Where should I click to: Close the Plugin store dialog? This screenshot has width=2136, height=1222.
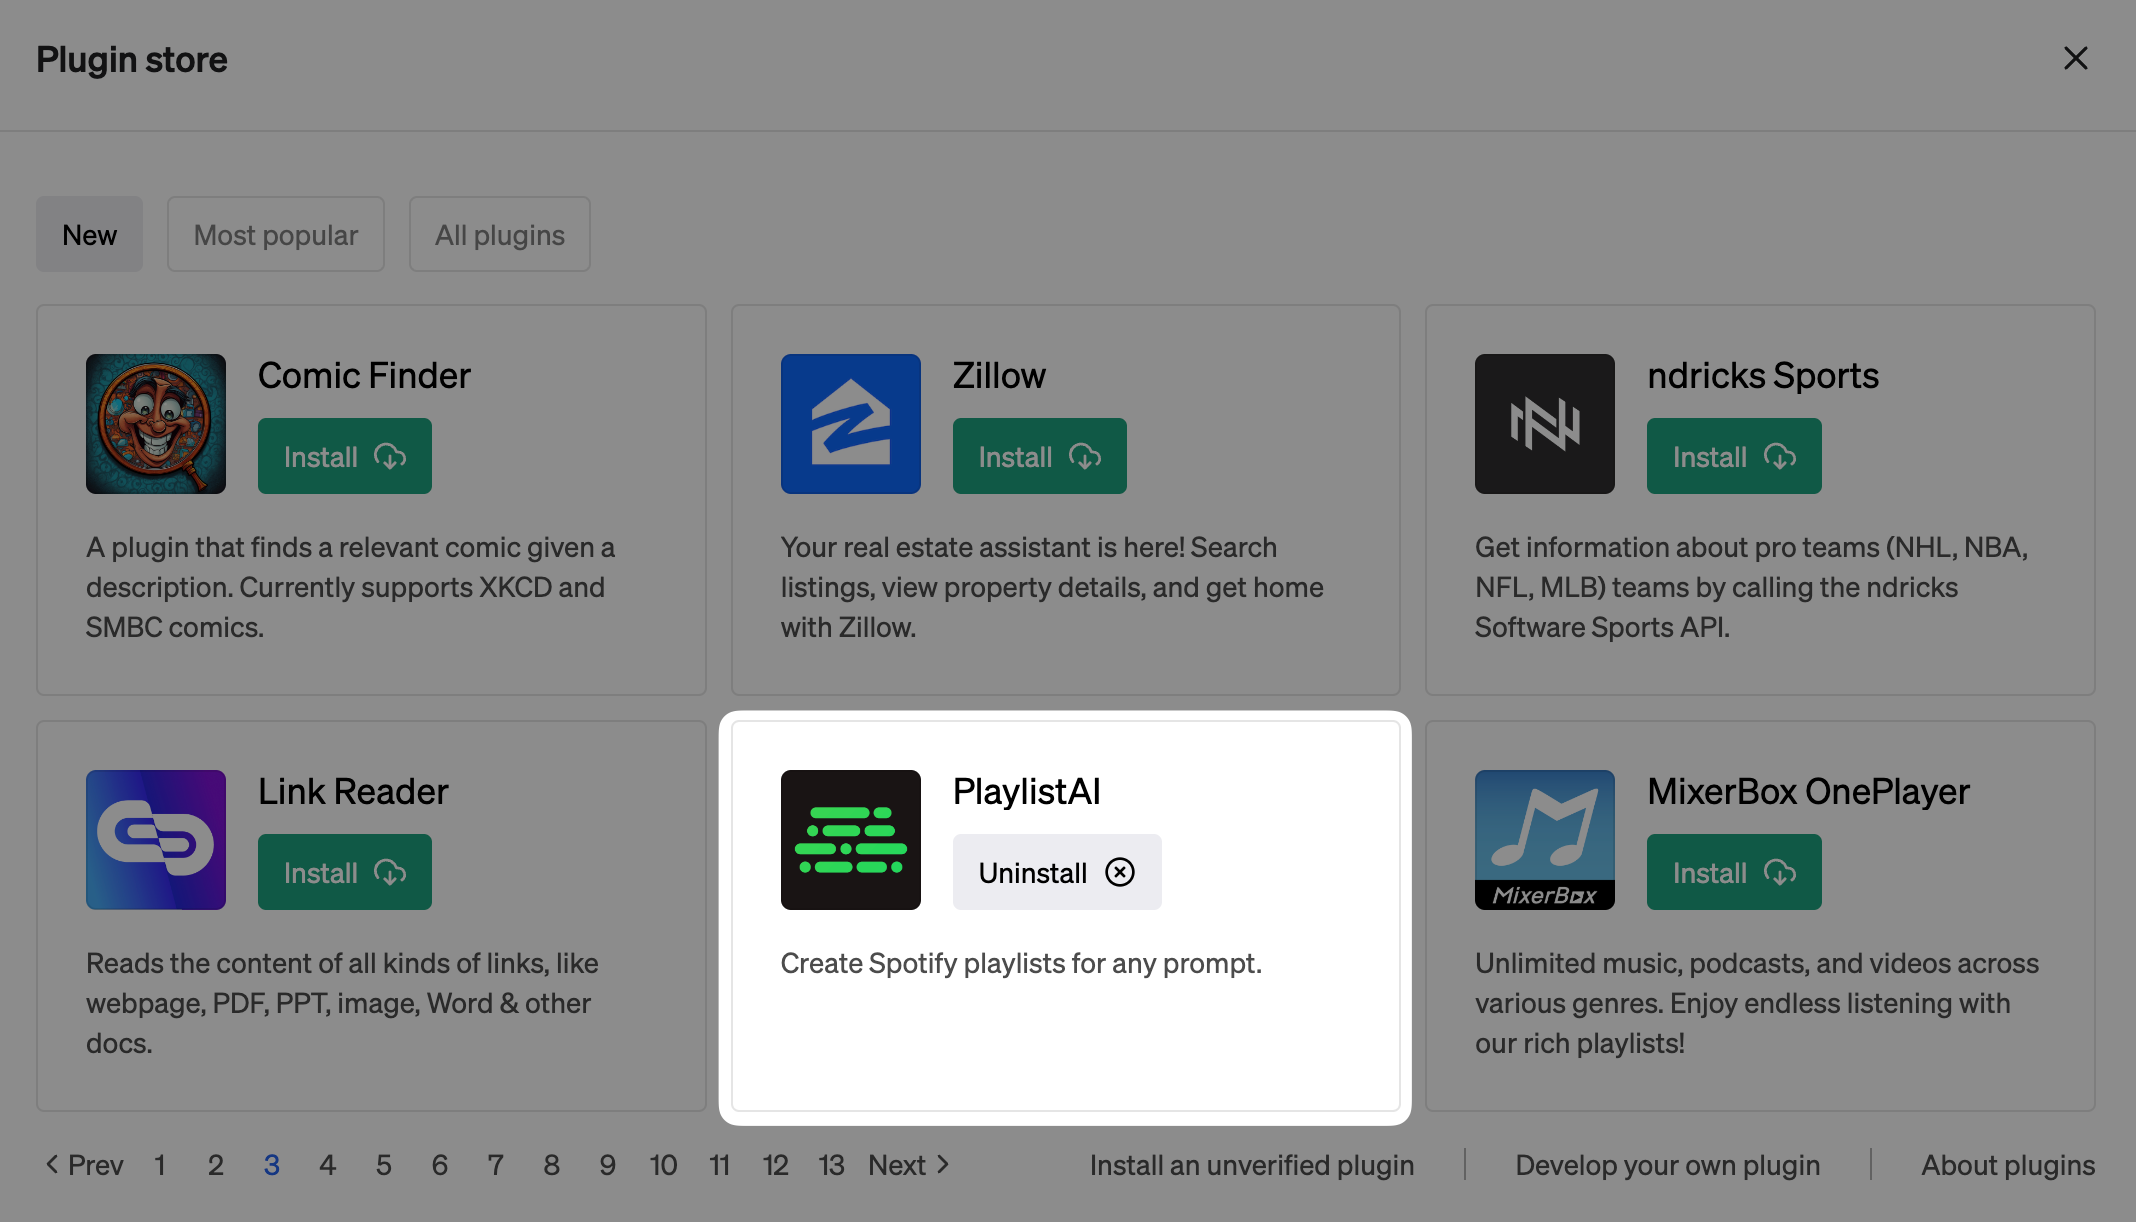pyautogui.click(x=2076, y=59)
